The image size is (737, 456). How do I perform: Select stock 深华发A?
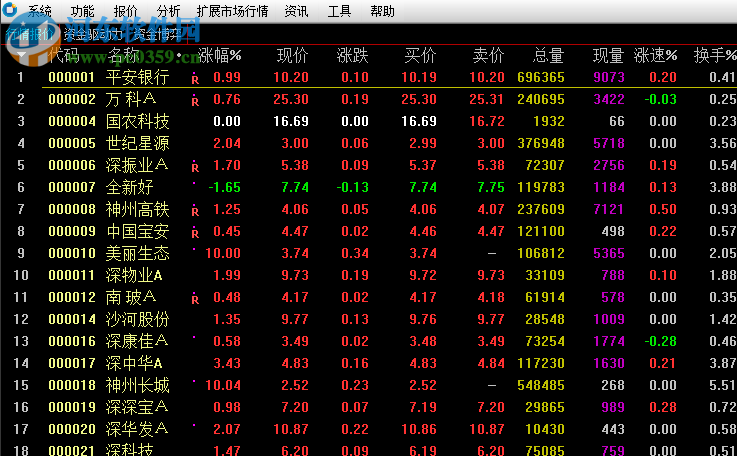point(137,429)
